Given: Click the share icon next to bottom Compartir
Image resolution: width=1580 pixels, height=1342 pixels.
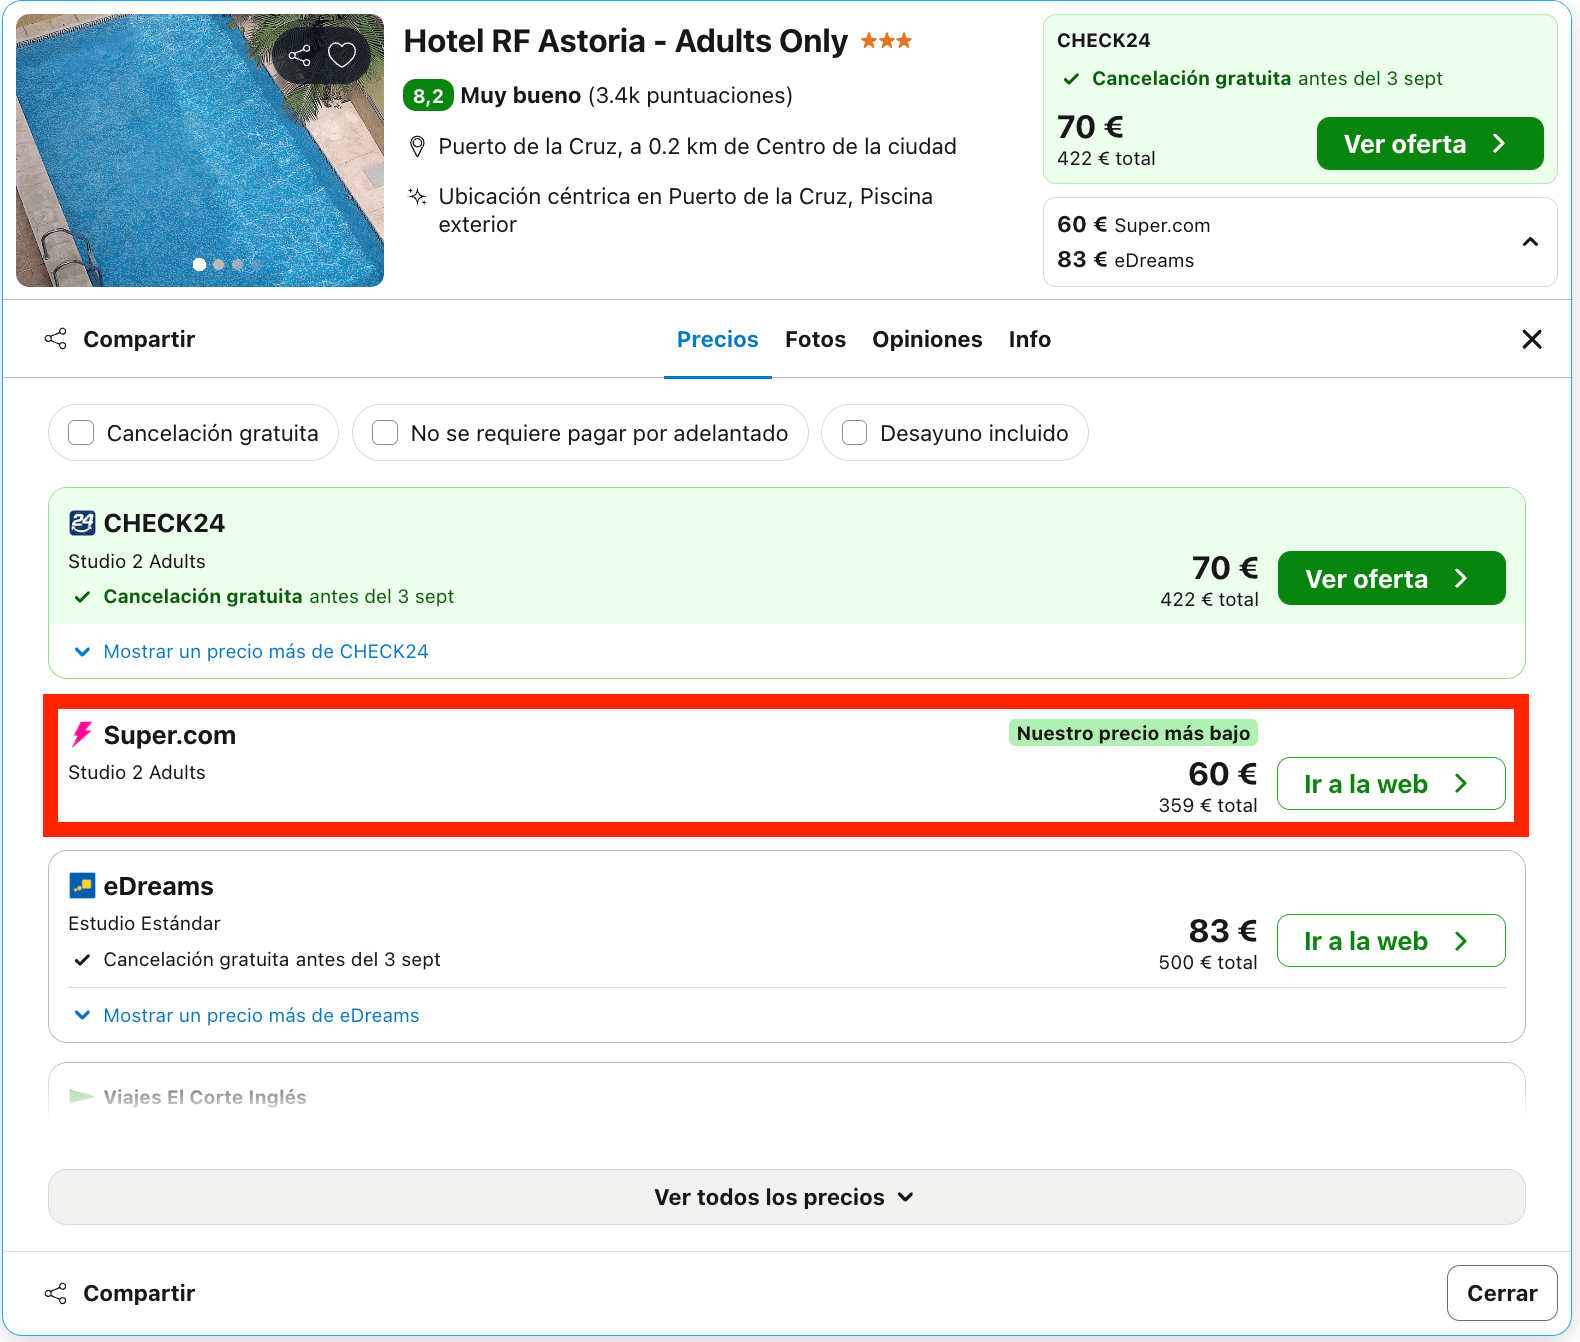Looking at the screenshot, I should pos(56,1293).
